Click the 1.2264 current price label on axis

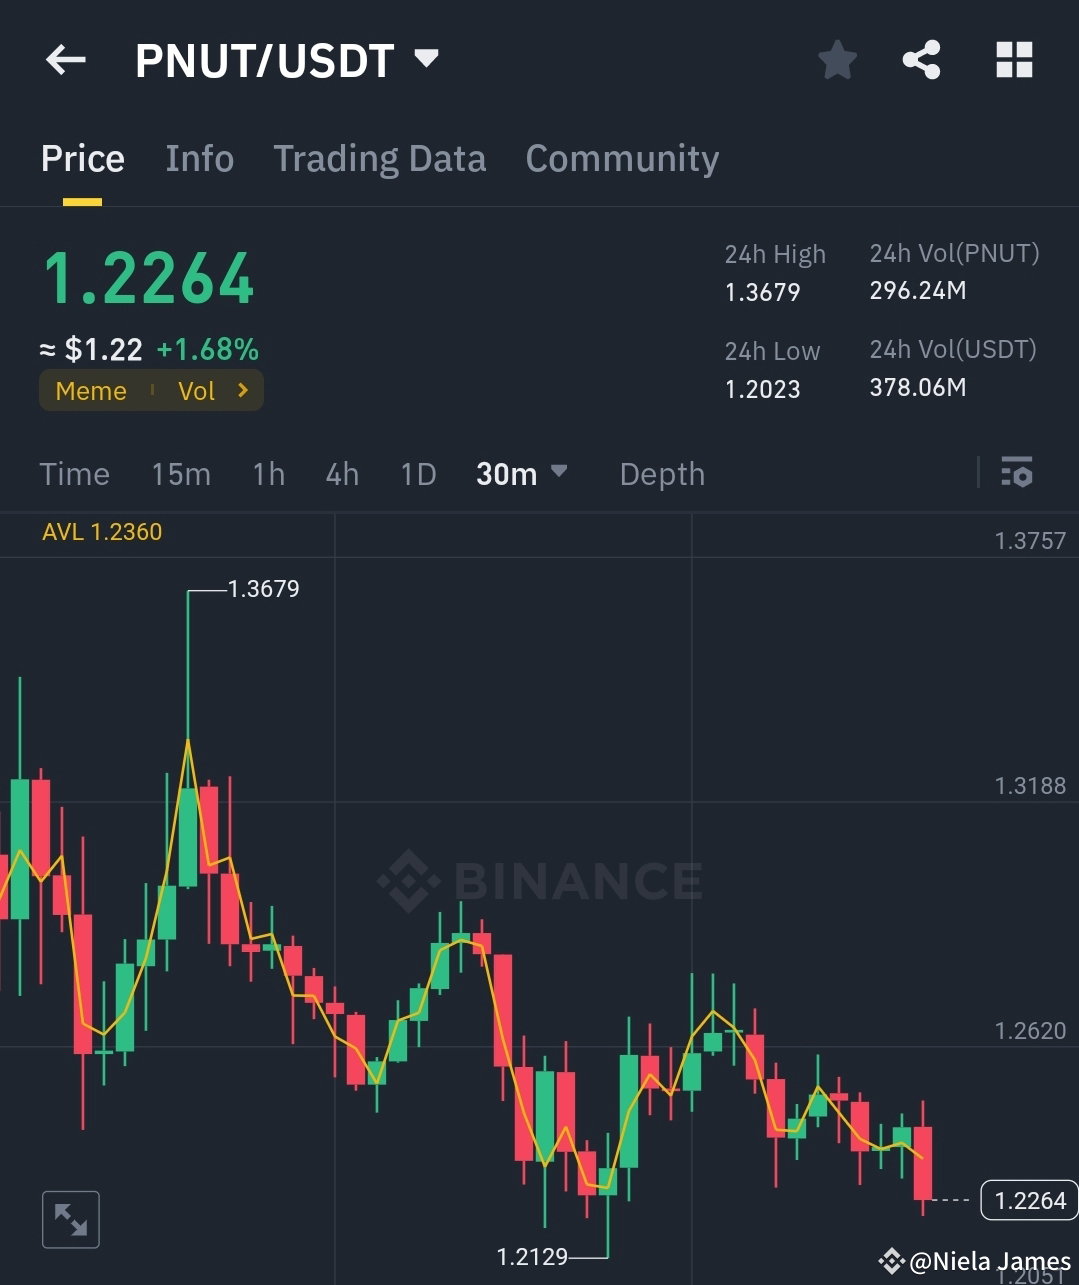tap(1029, 1199)
